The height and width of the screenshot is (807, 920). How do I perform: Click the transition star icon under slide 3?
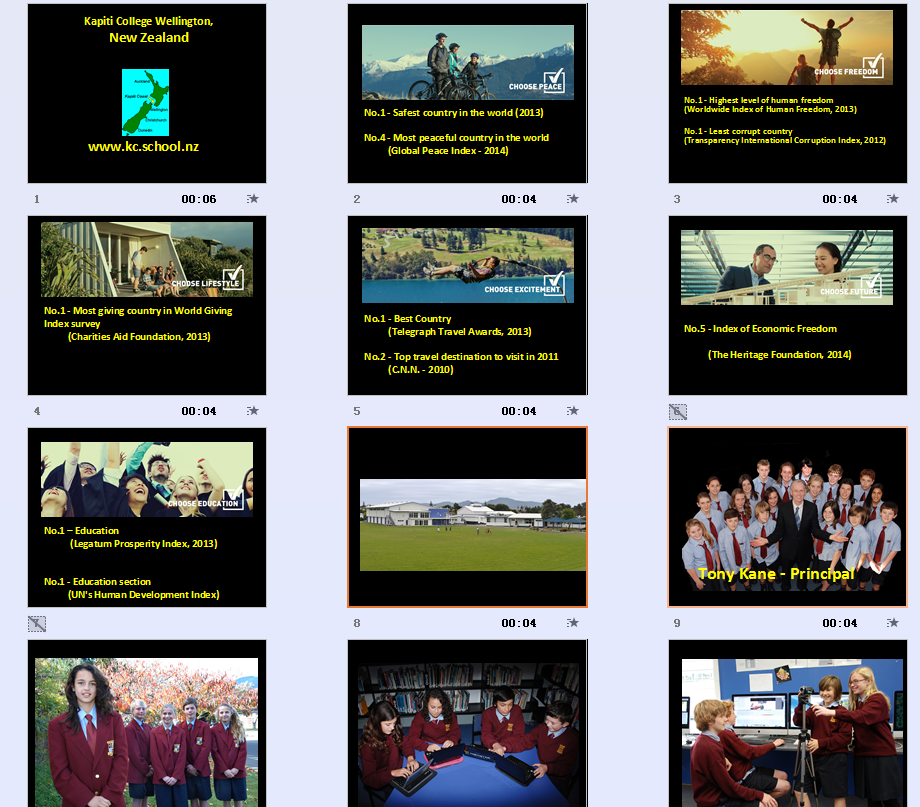(x=893, y=199)
